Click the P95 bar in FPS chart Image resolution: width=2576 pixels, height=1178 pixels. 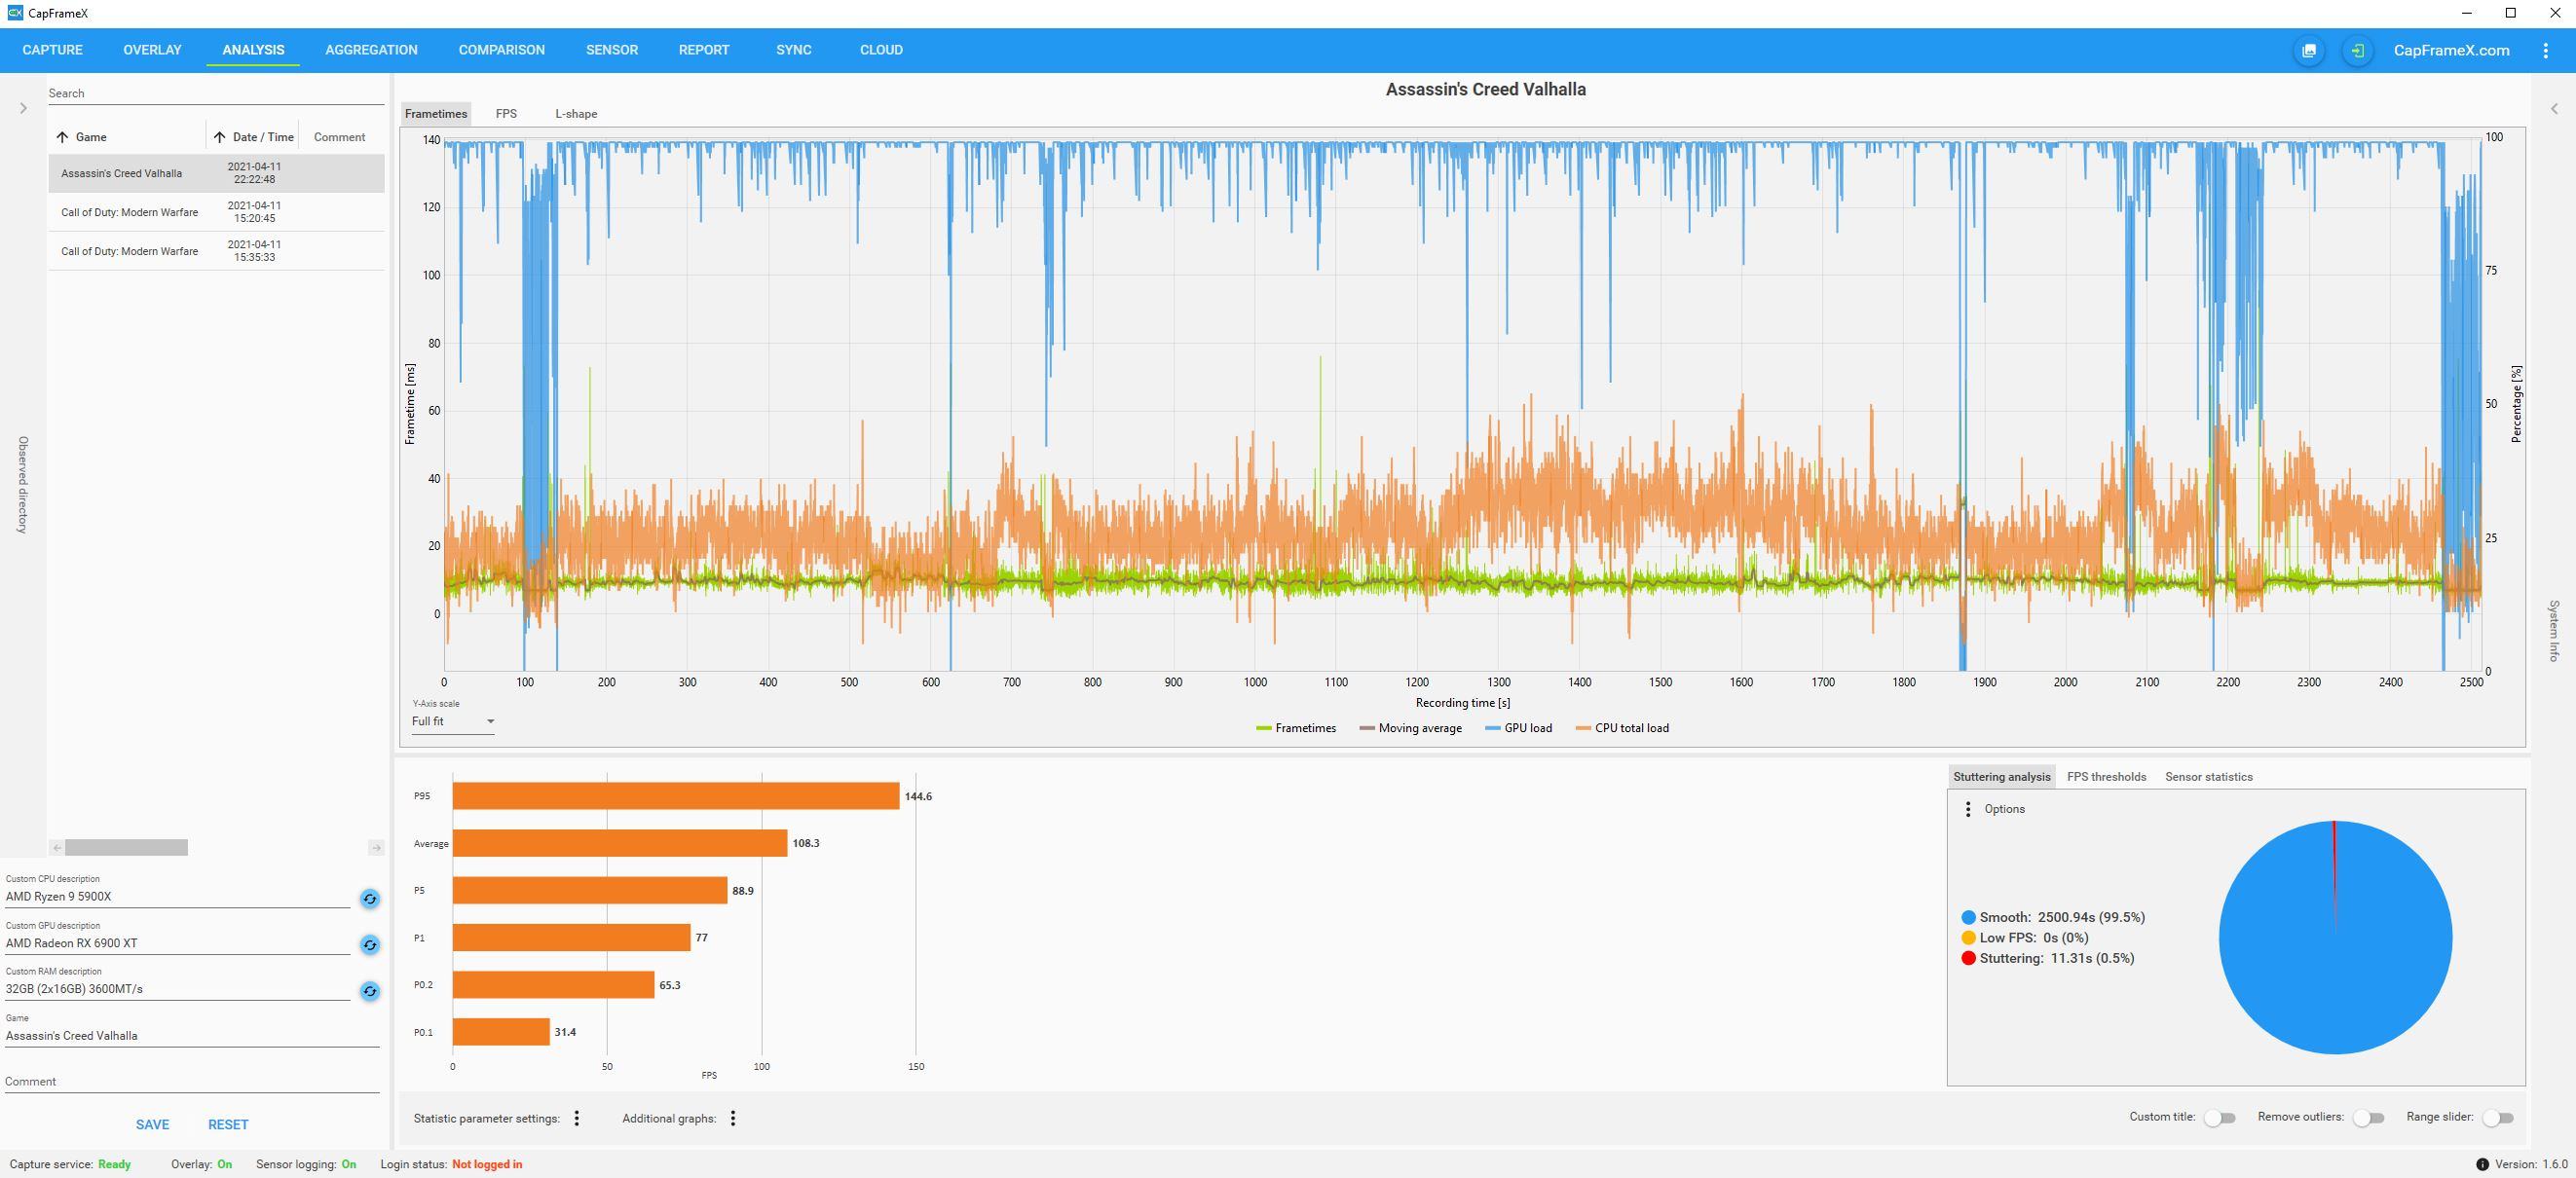(x=676, y=796)
